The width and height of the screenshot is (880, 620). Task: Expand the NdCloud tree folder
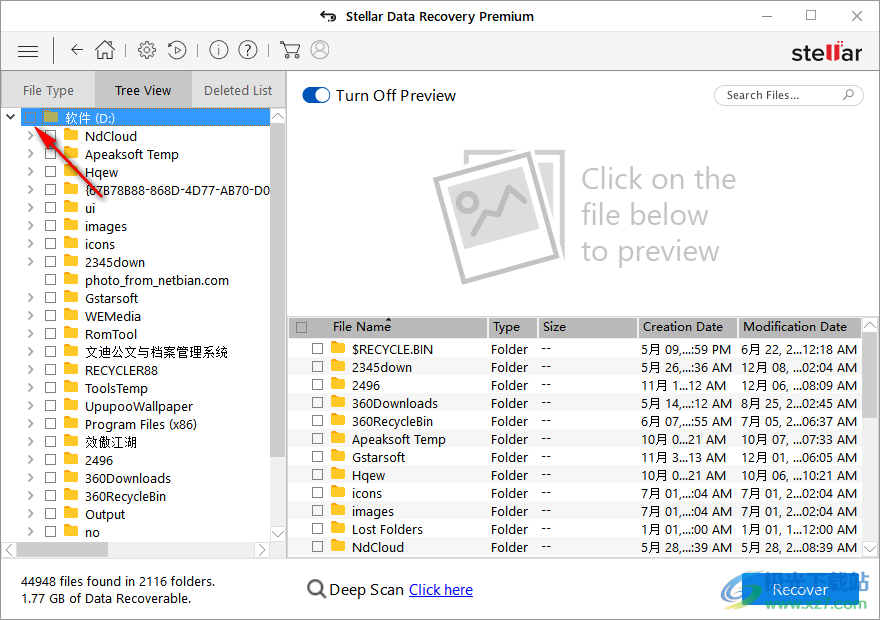30,135
